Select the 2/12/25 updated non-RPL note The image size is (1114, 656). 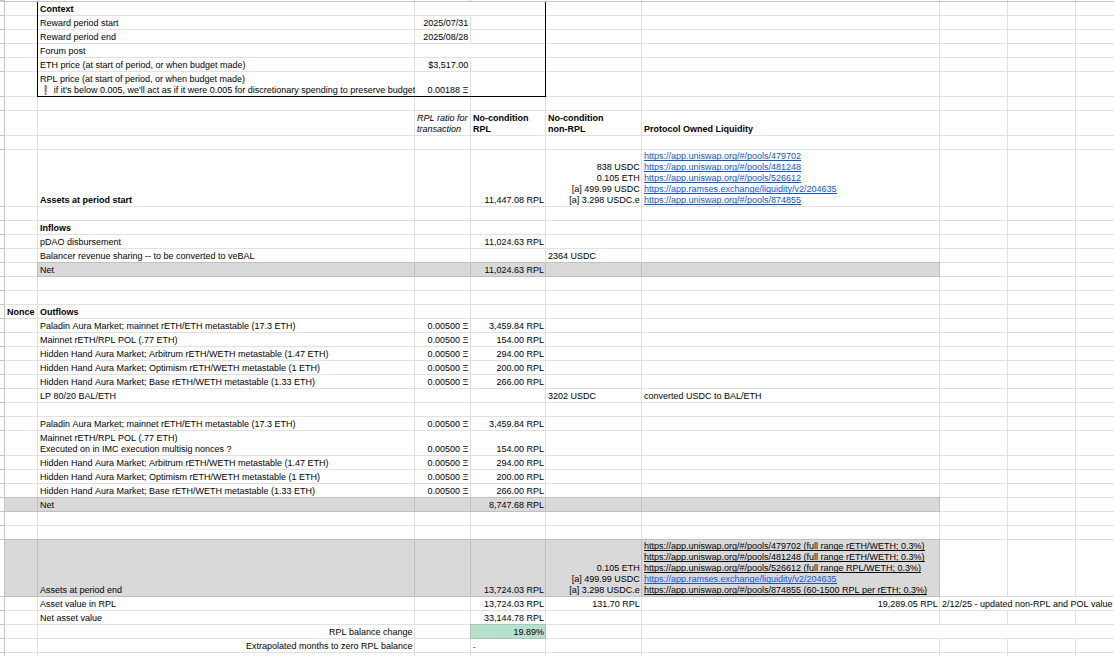click(1027, 604)
